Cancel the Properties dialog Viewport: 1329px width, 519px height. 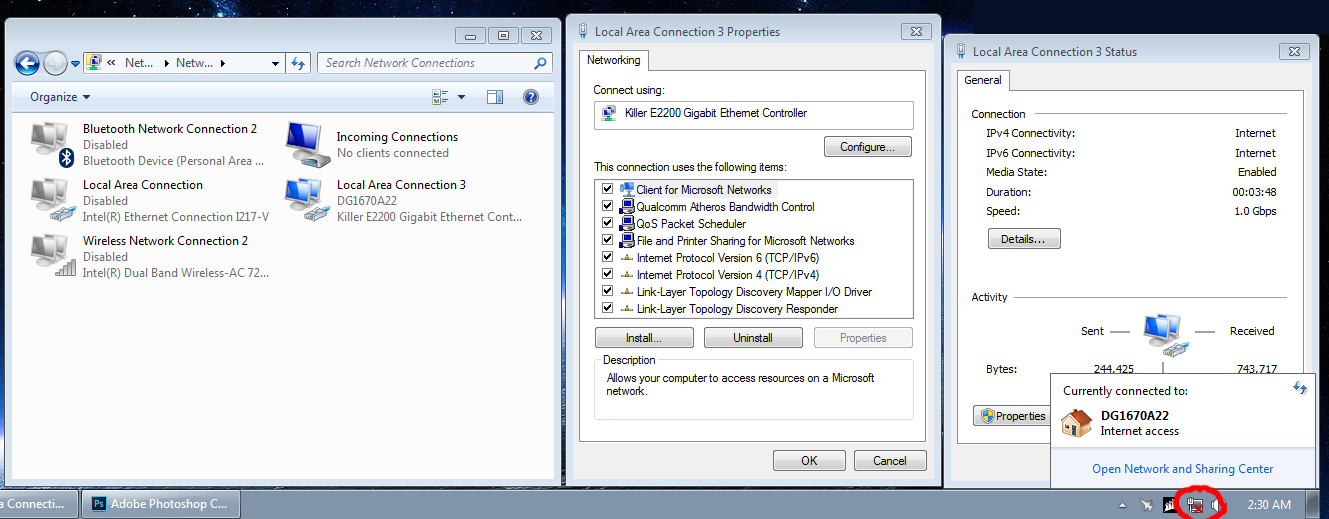(890, 461)
